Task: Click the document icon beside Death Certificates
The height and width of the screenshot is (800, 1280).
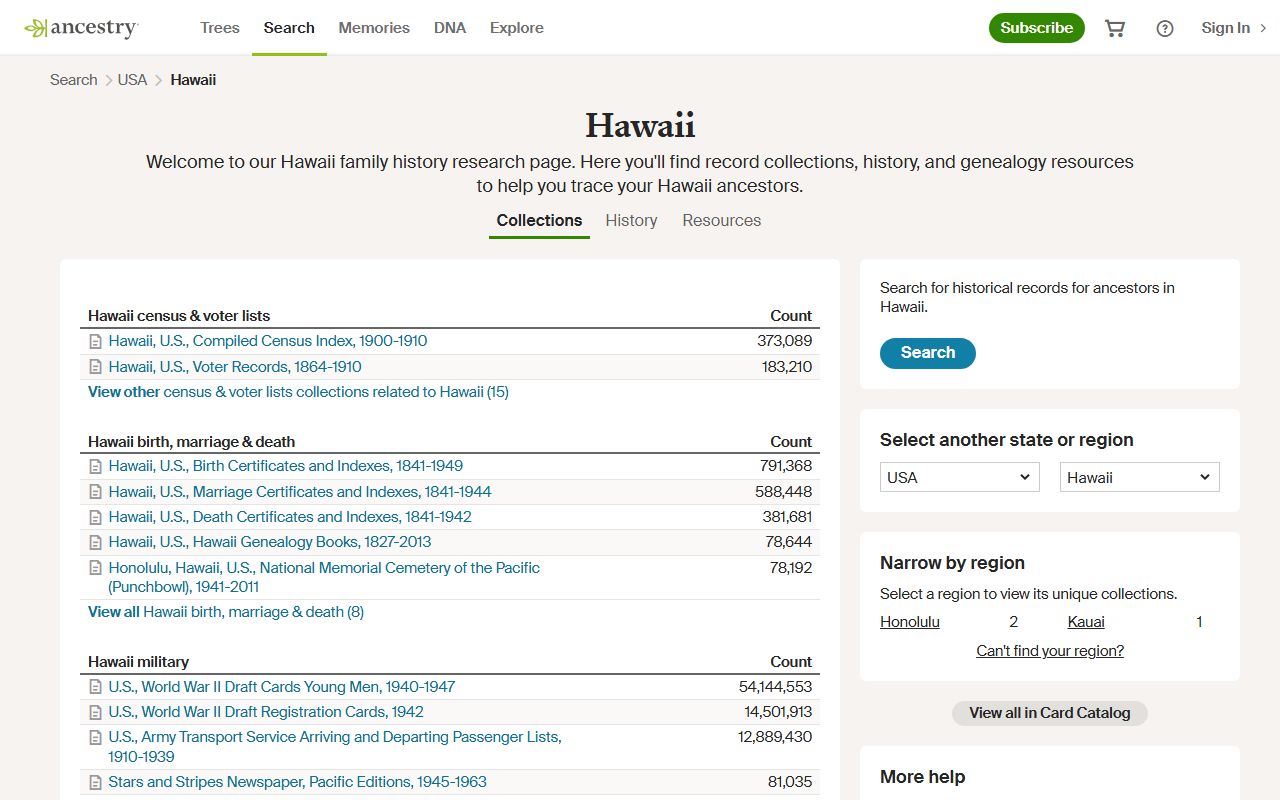Action: pyautogui.click(x=96, y=517)
